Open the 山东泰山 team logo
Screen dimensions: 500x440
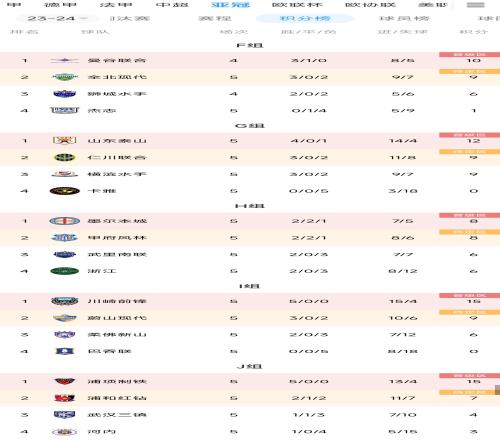coord(64,141)
